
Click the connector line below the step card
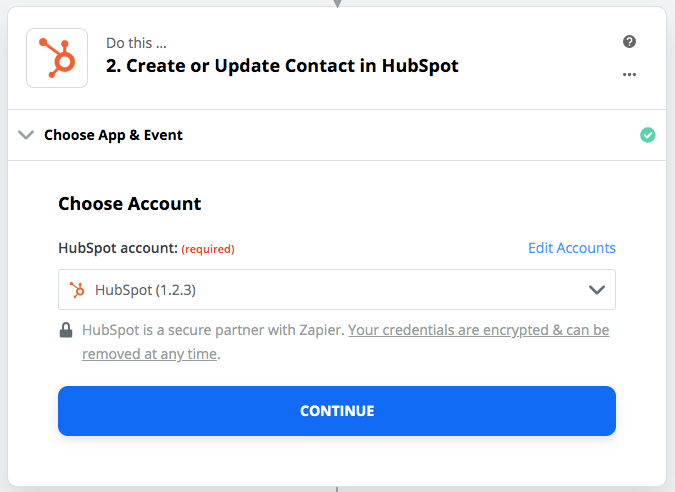(337, 489)
